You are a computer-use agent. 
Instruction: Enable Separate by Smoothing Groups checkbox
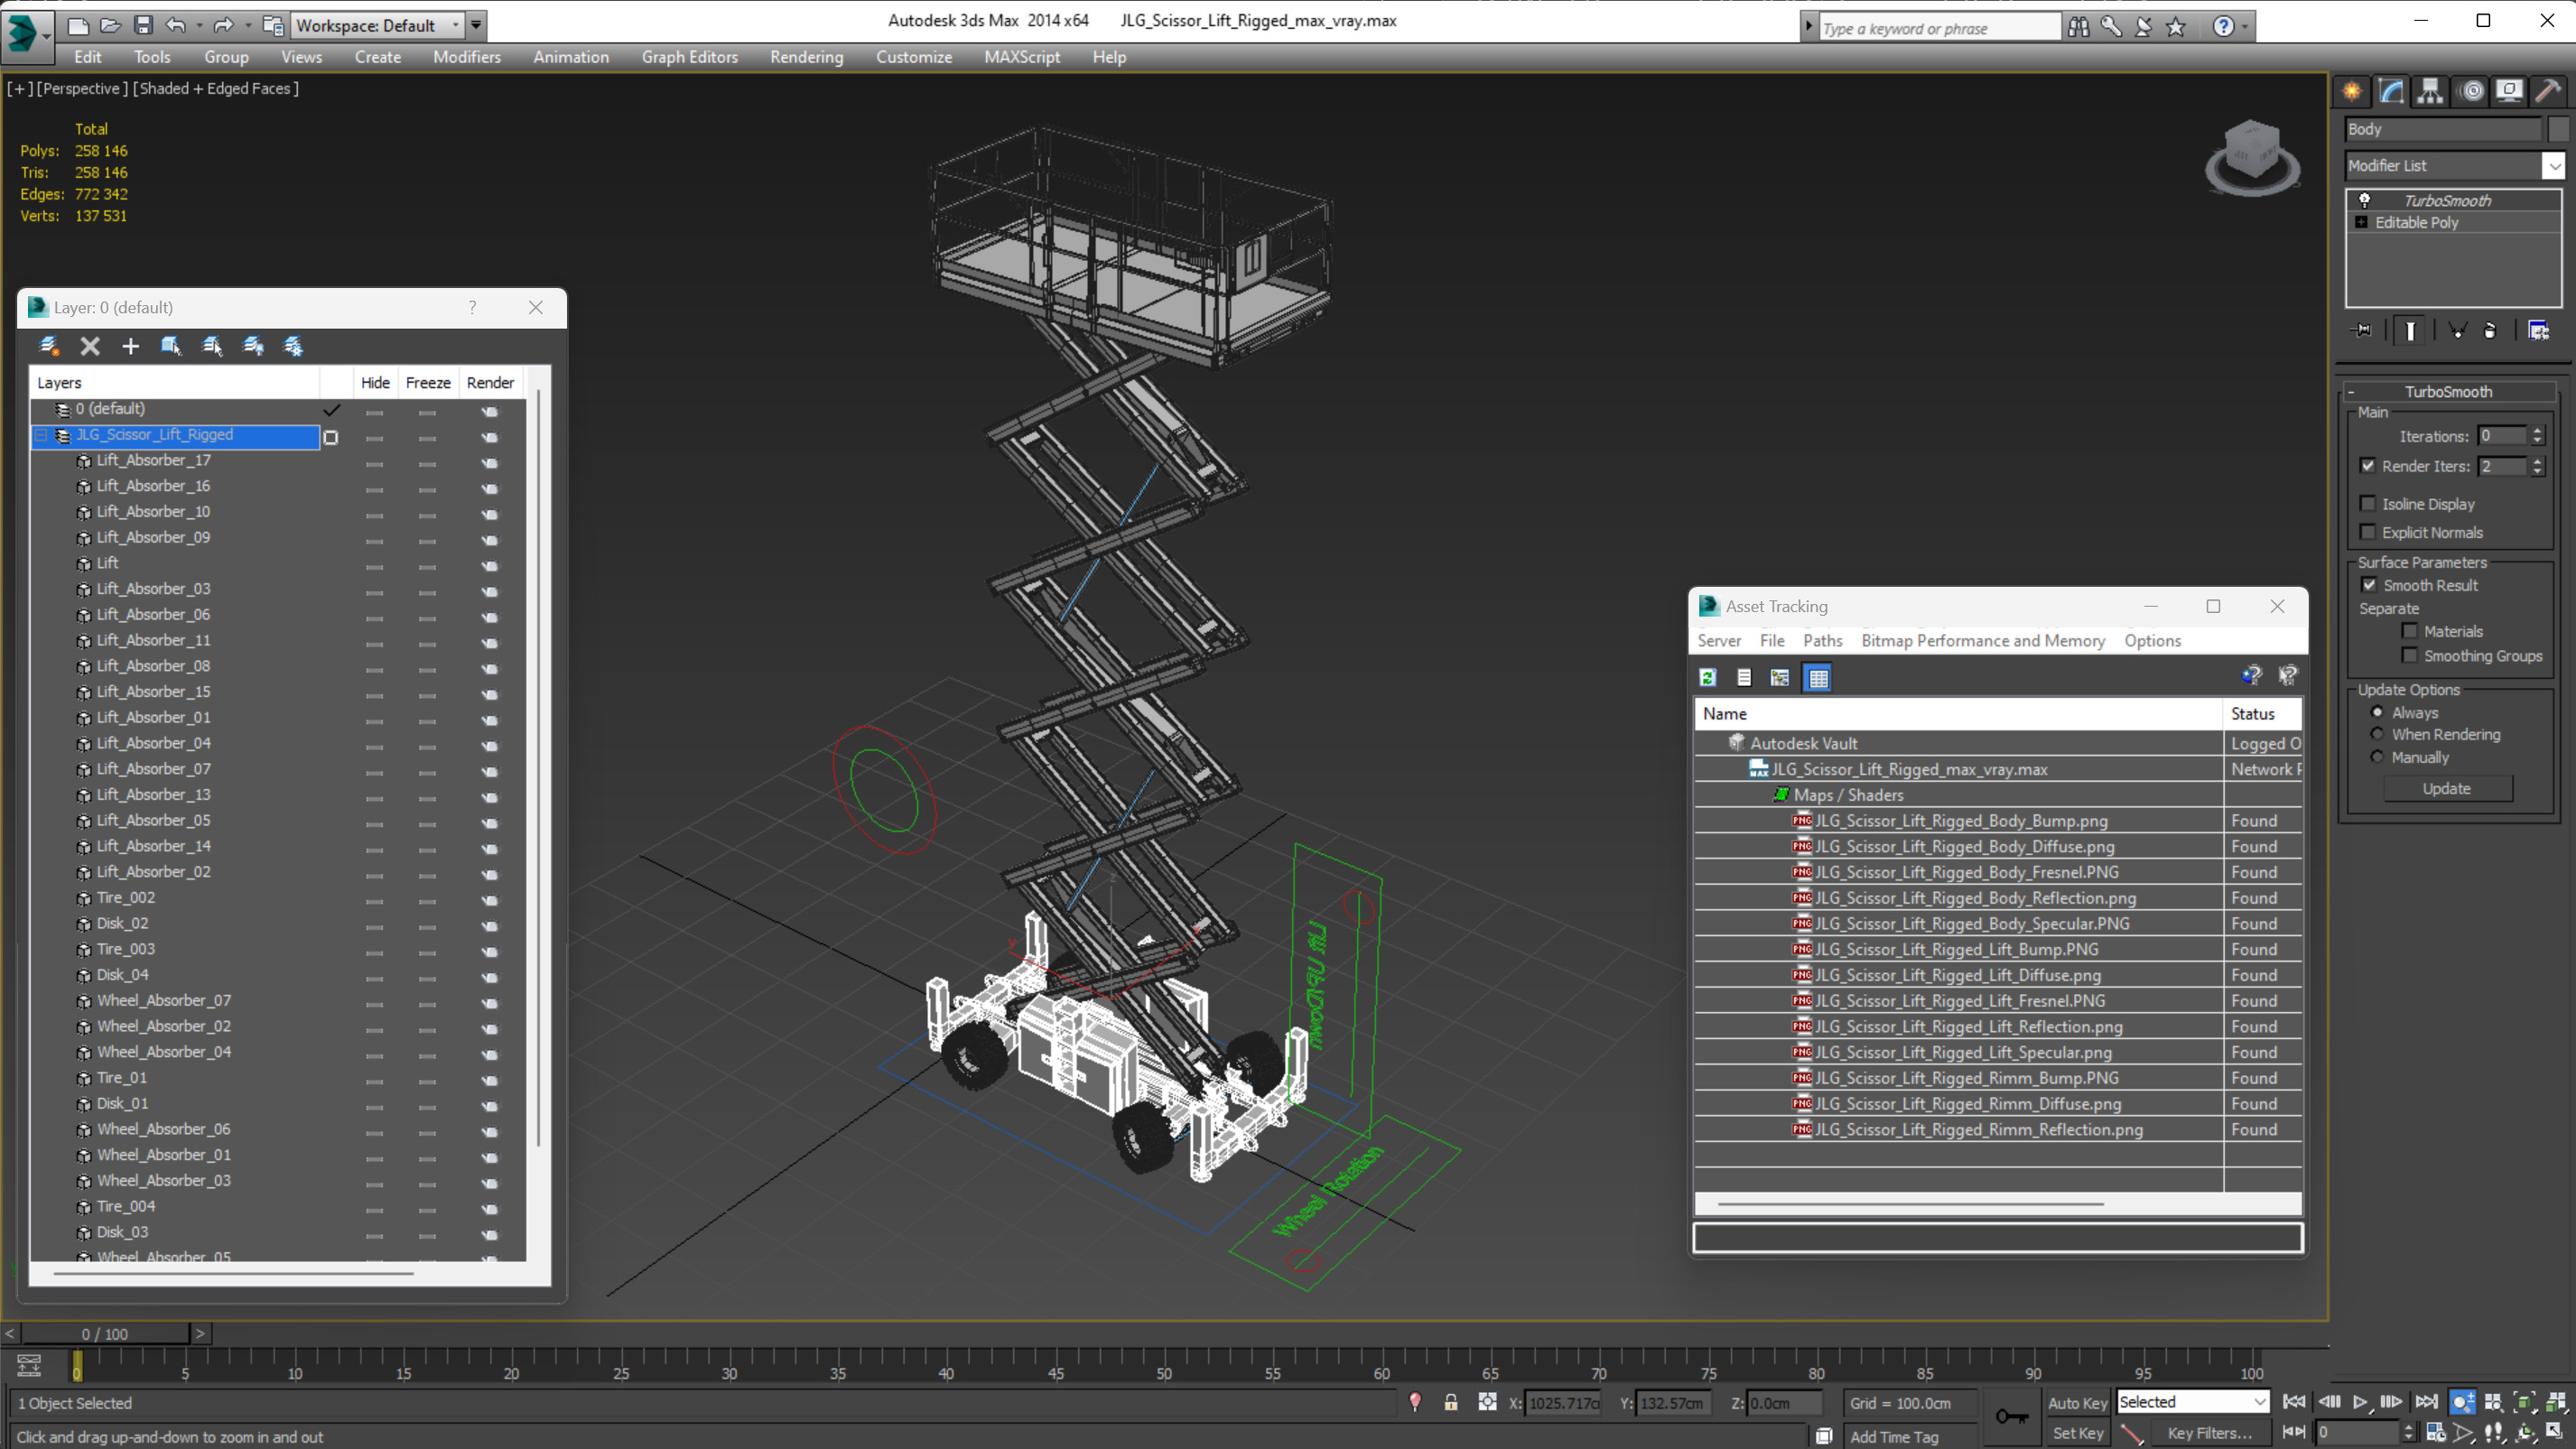coord(2409,655)
